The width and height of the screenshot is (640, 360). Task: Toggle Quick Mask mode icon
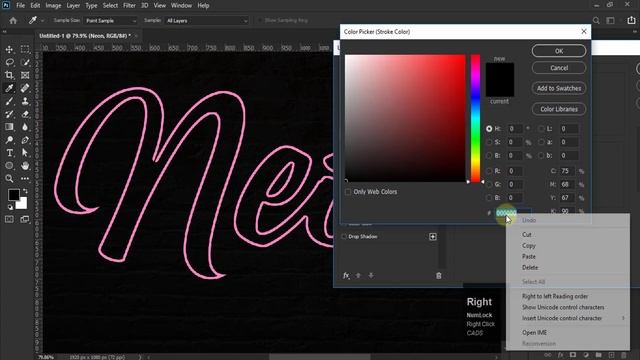point(9,220)
